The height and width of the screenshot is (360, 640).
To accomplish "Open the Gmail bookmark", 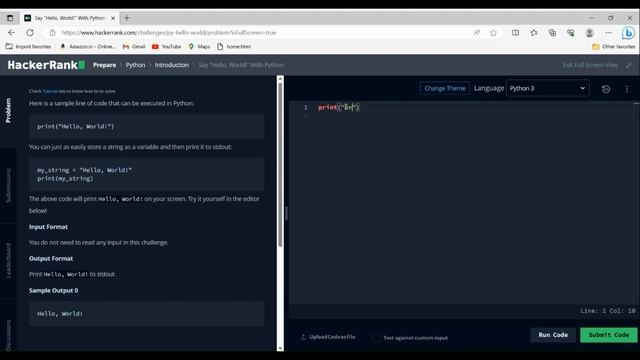I will point(134,47).
